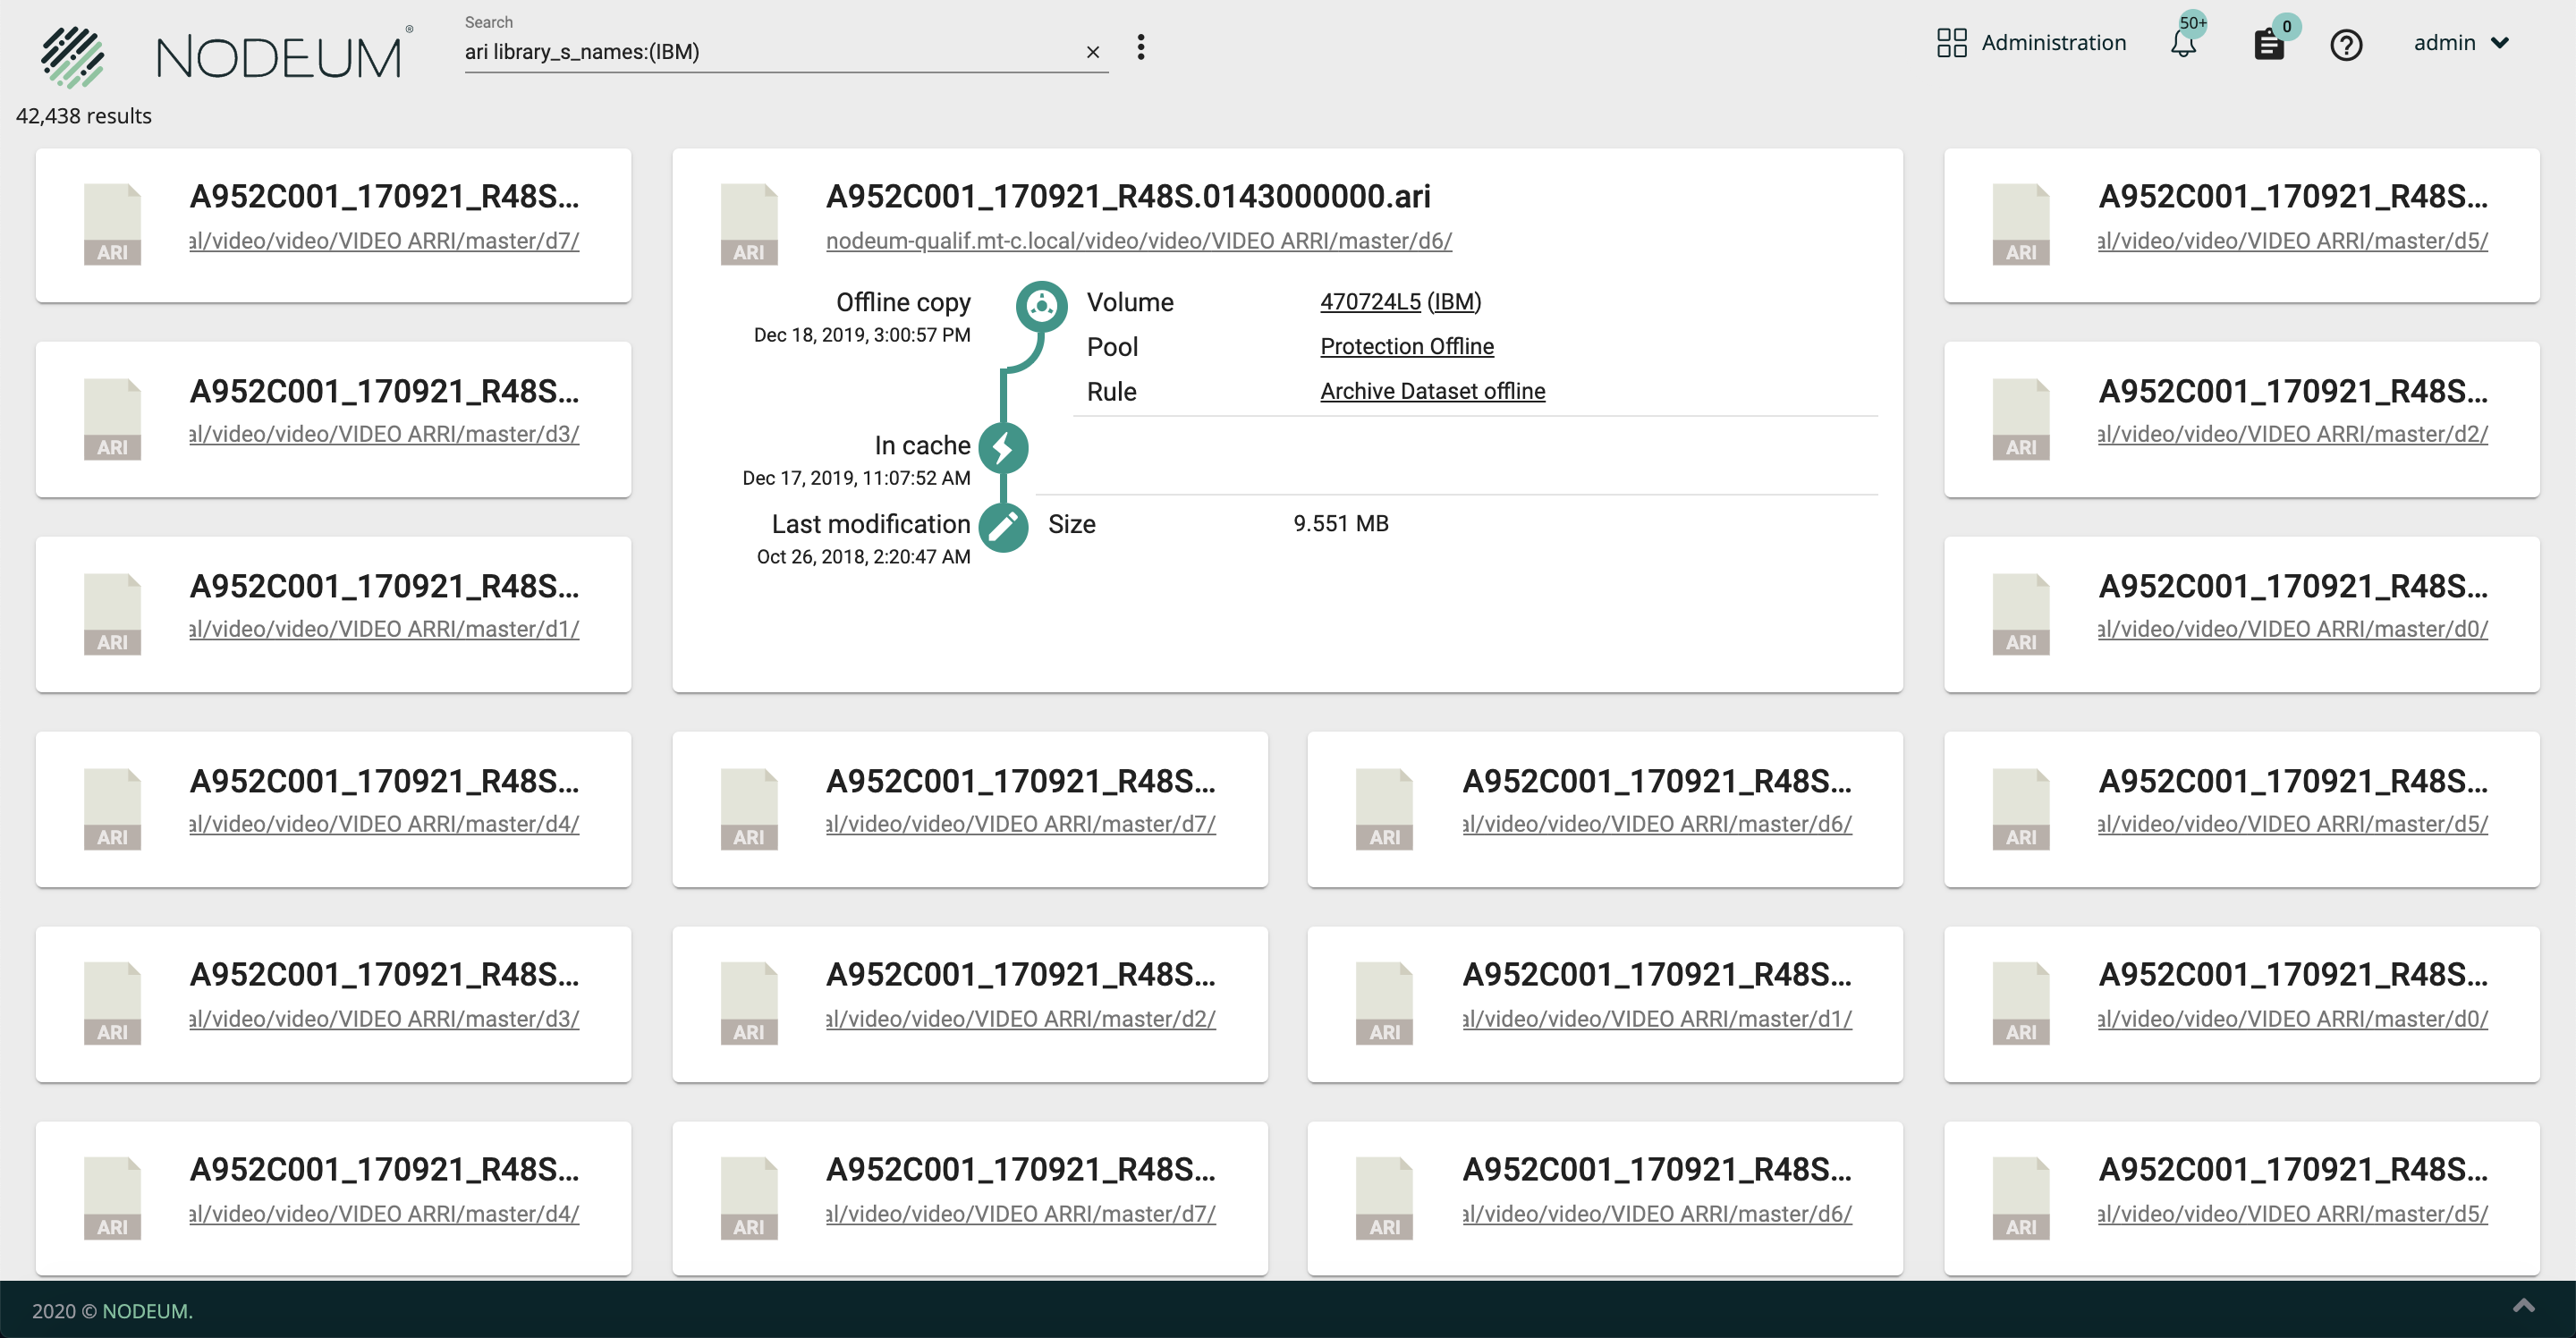Viewport: 2576px width, 1338px height.
Task: Open the Protection Offline pool link
Action: 1406,346
